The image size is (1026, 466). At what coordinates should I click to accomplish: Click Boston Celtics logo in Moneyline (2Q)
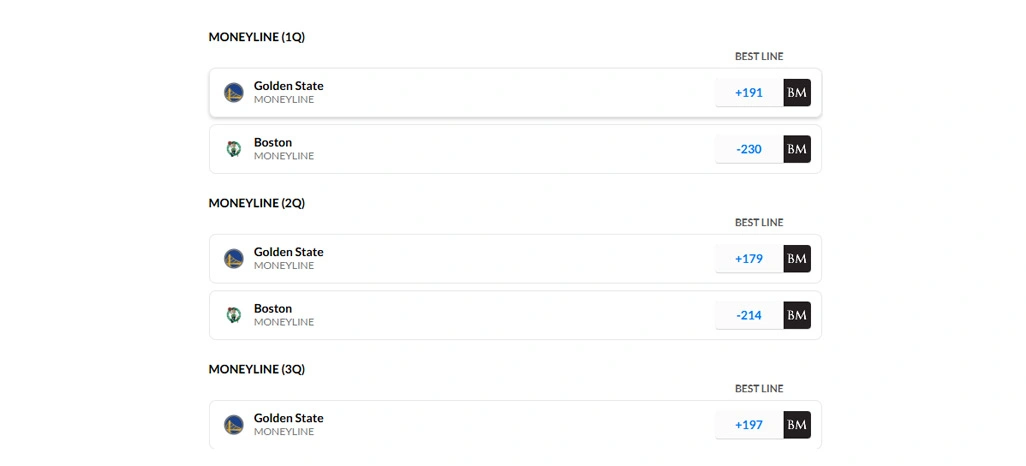click(x=234, y=315)
